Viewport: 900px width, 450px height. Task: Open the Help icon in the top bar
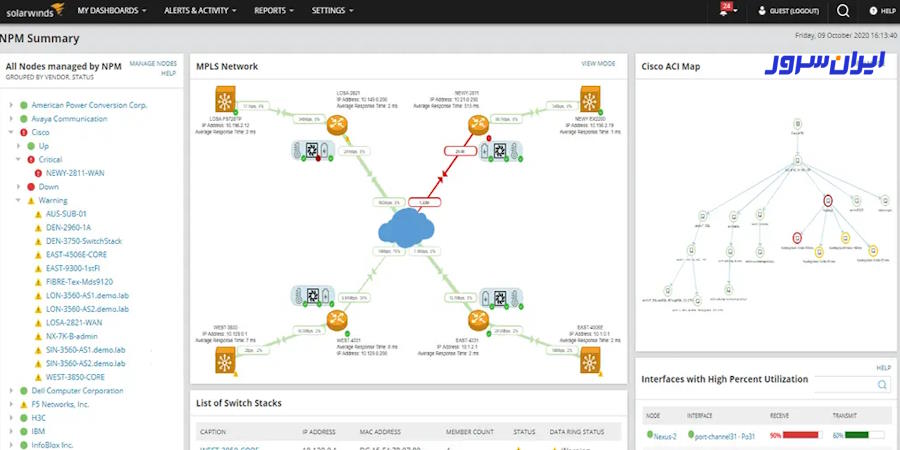[x=872, y=10]
